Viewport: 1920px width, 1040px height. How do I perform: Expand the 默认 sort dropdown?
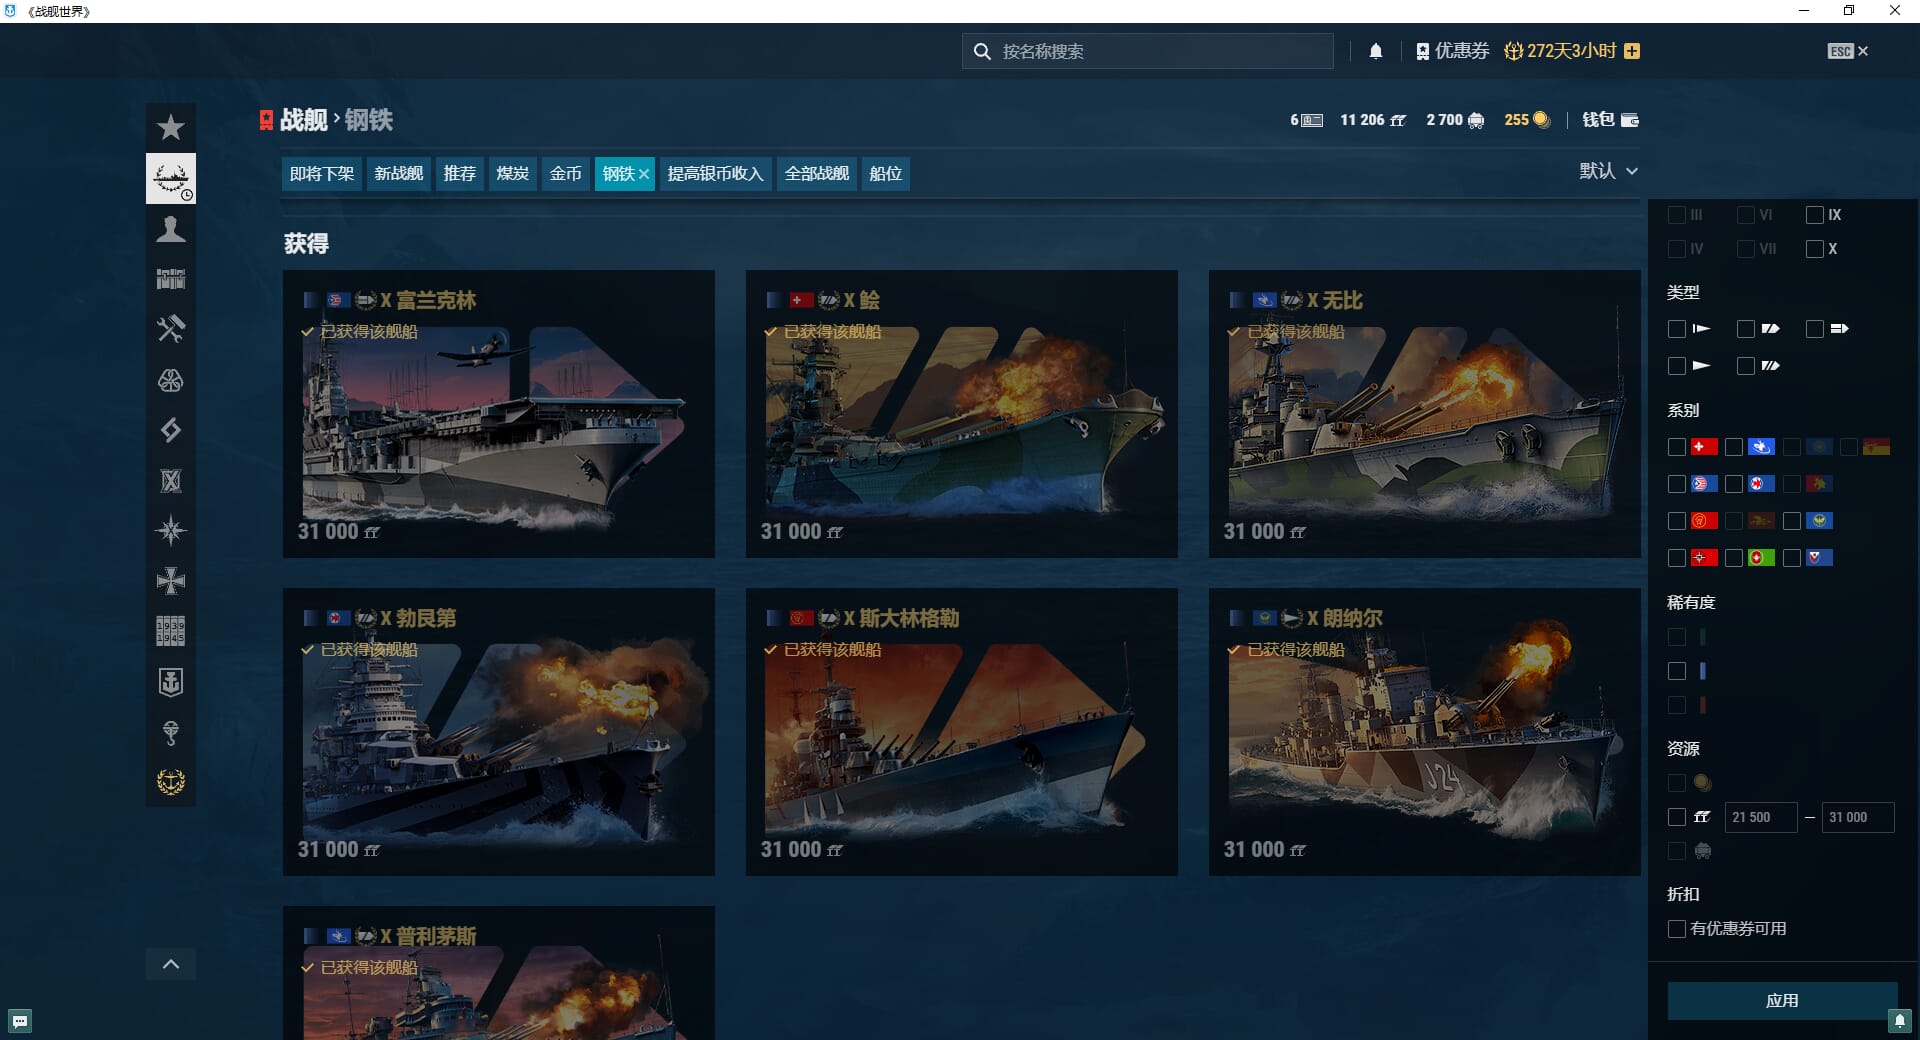(x=1608, y=171)
